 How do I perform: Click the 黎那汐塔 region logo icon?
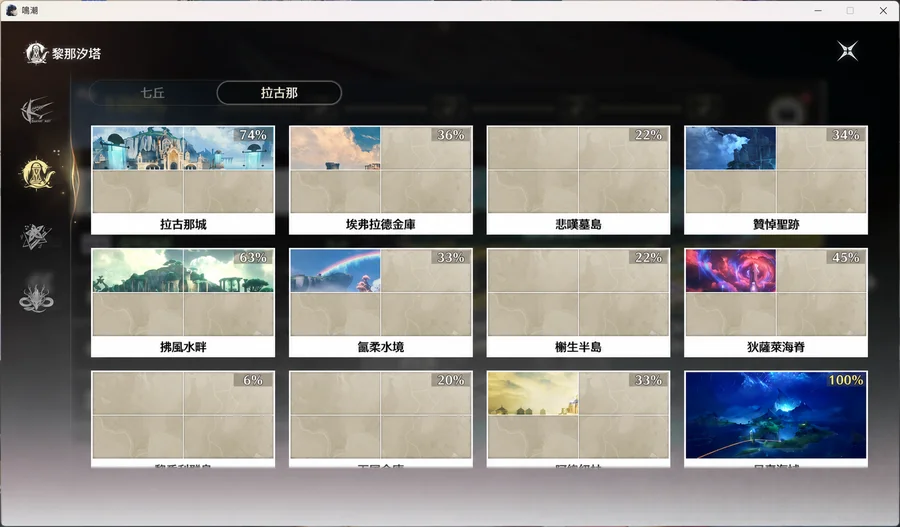(36, 53)
